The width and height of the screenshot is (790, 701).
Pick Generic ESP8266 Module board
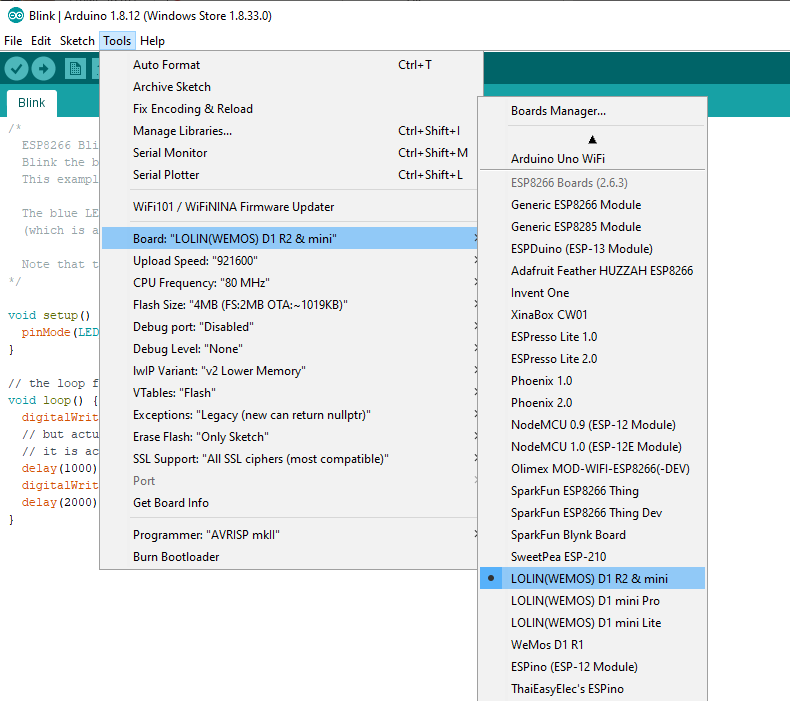point(576,205)
